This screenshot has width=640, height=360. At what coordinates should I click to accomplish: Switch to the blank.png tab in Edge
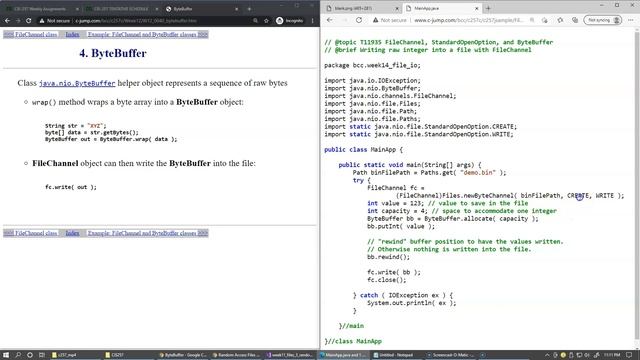[361, 8]
